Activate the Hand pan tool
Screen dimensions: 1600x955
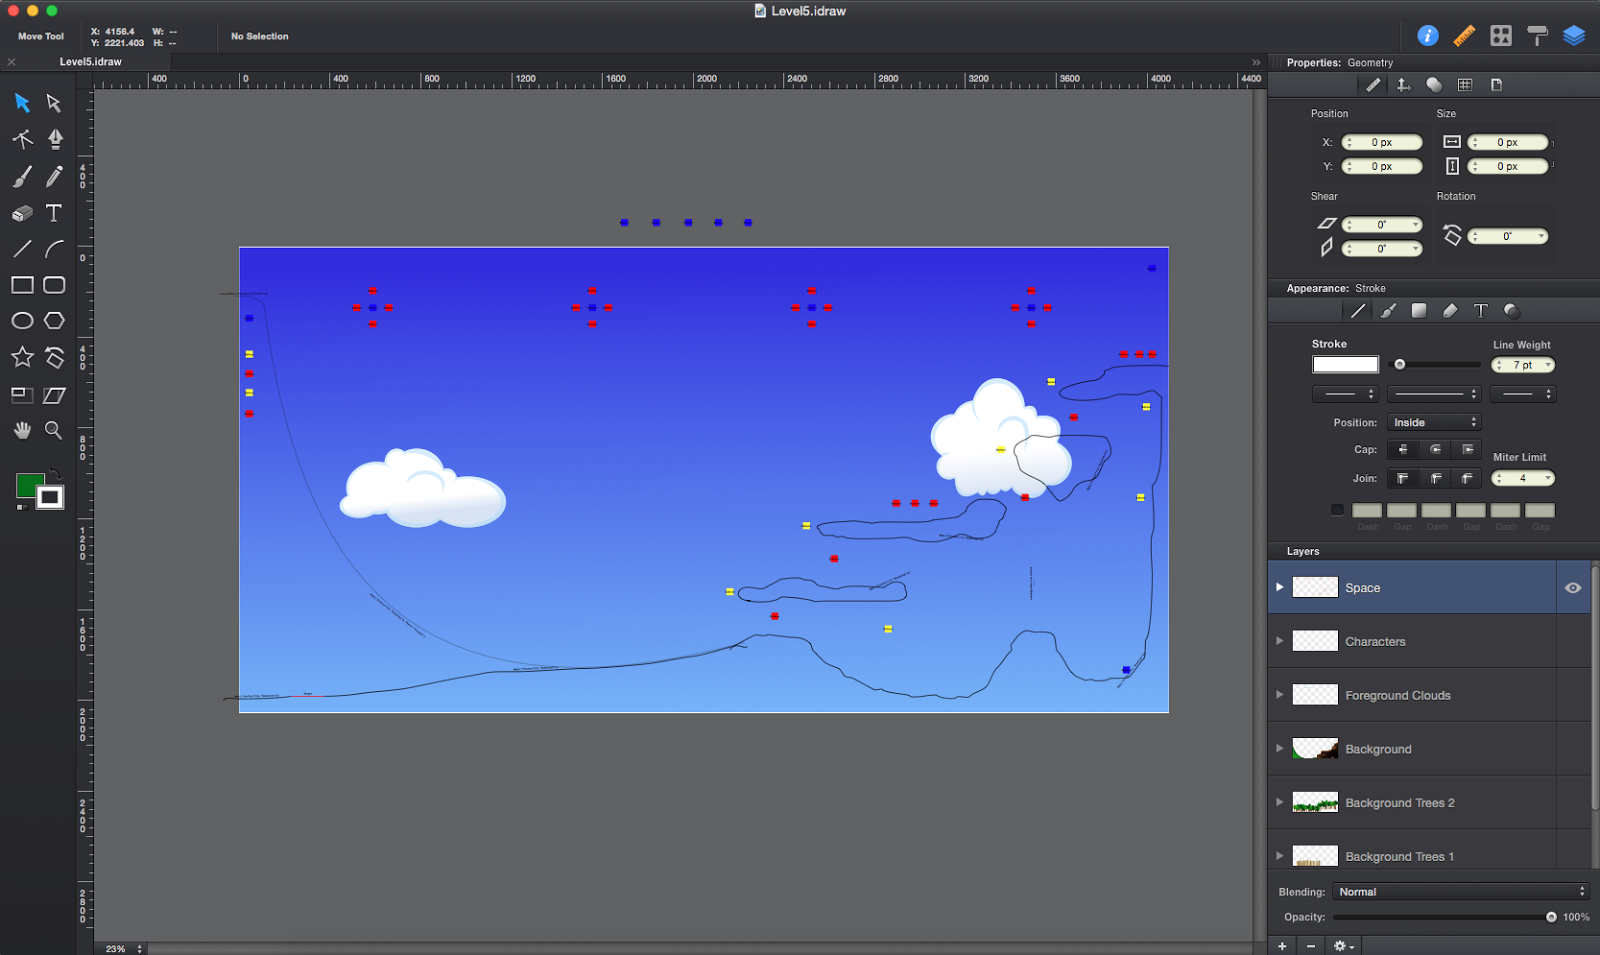tap(22, 430)
